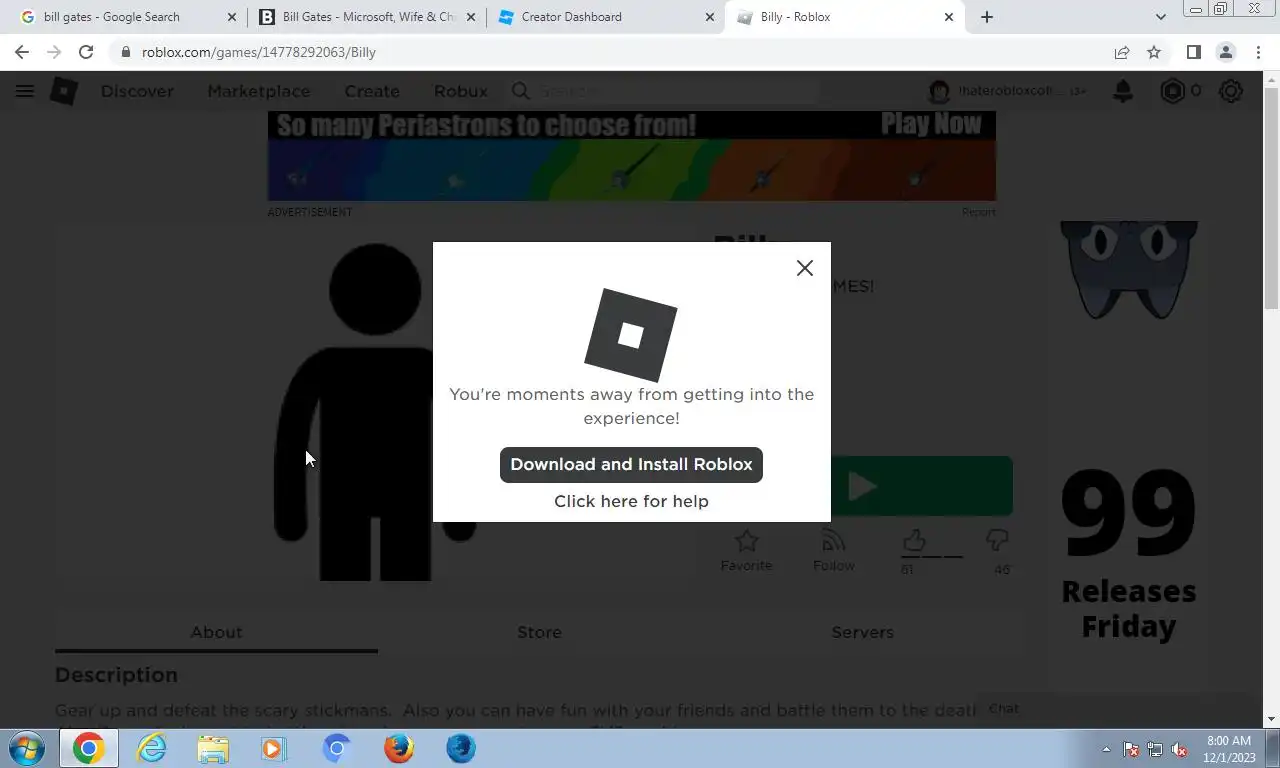Switch to the Store tab

tap(539, 632)
